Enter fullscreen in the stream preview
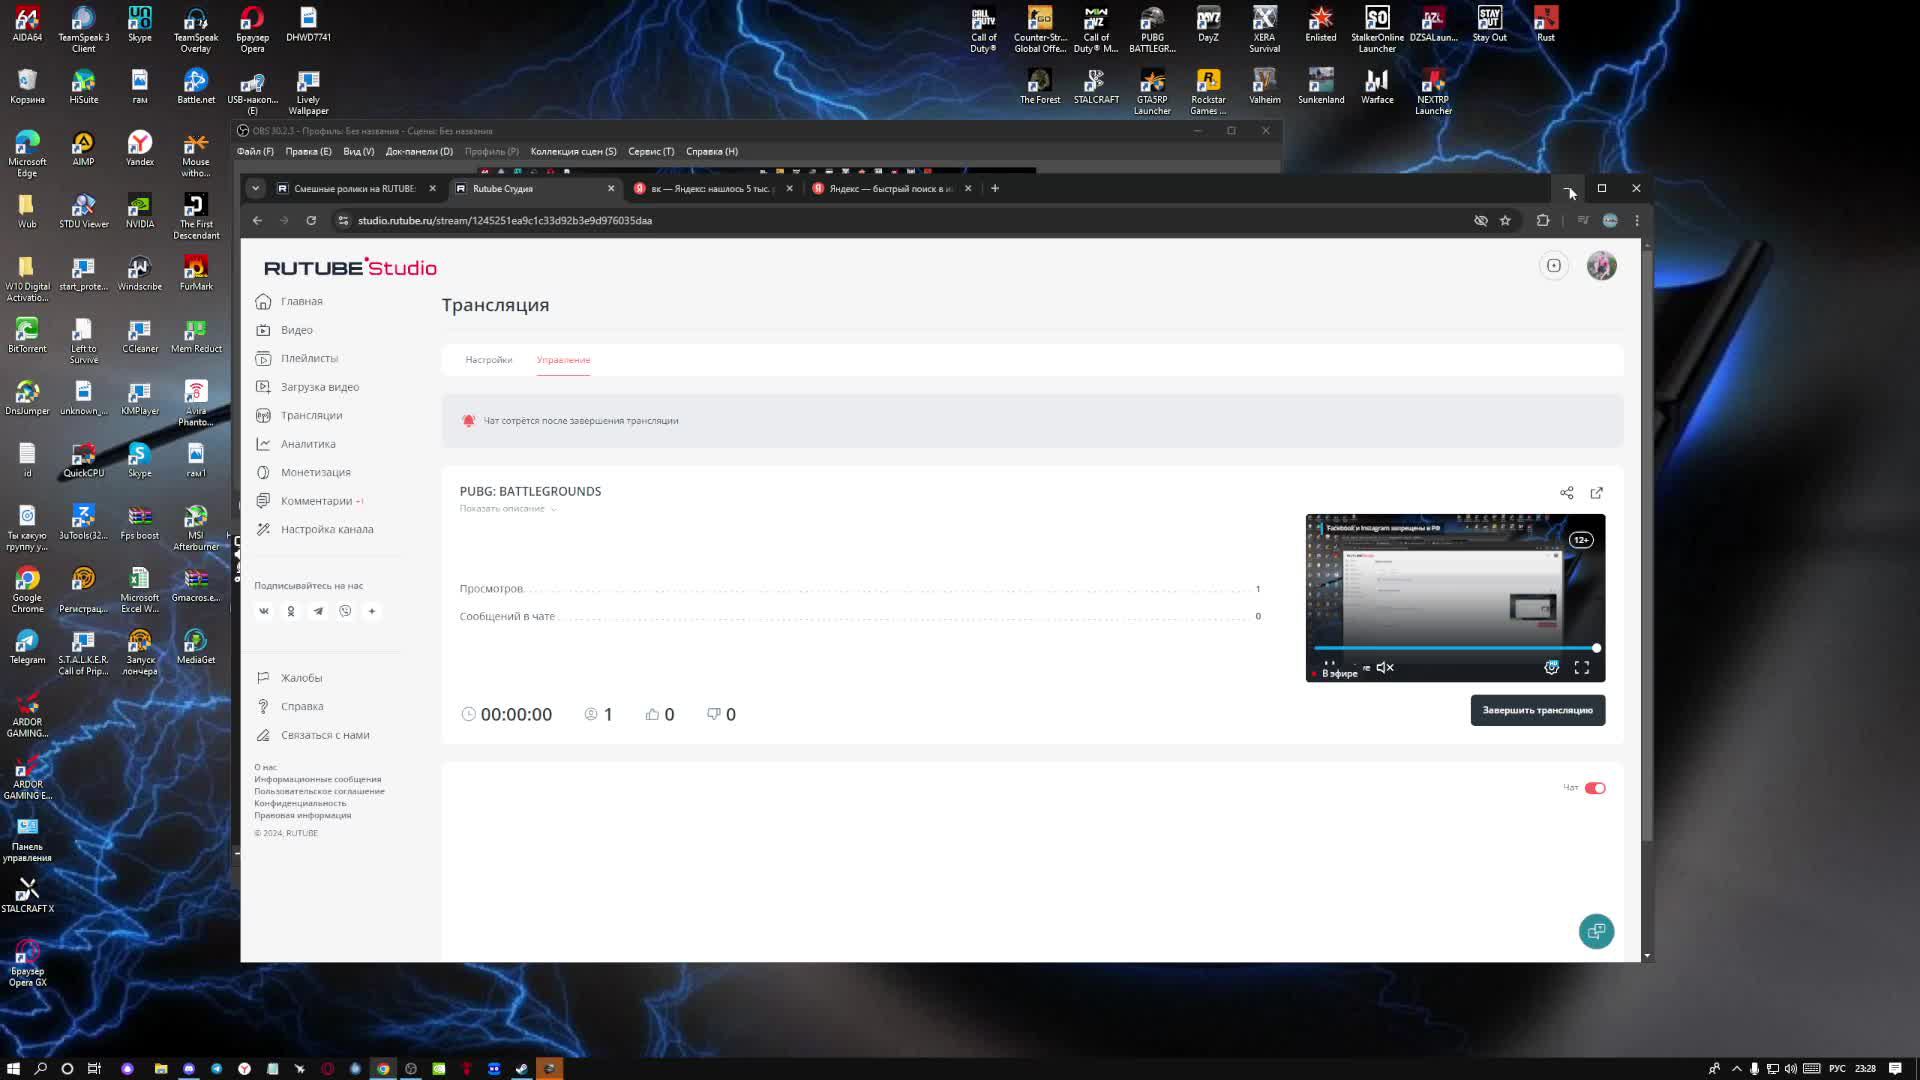The width and height of the screenshot is (1920, 1080). click(1582, 668)
